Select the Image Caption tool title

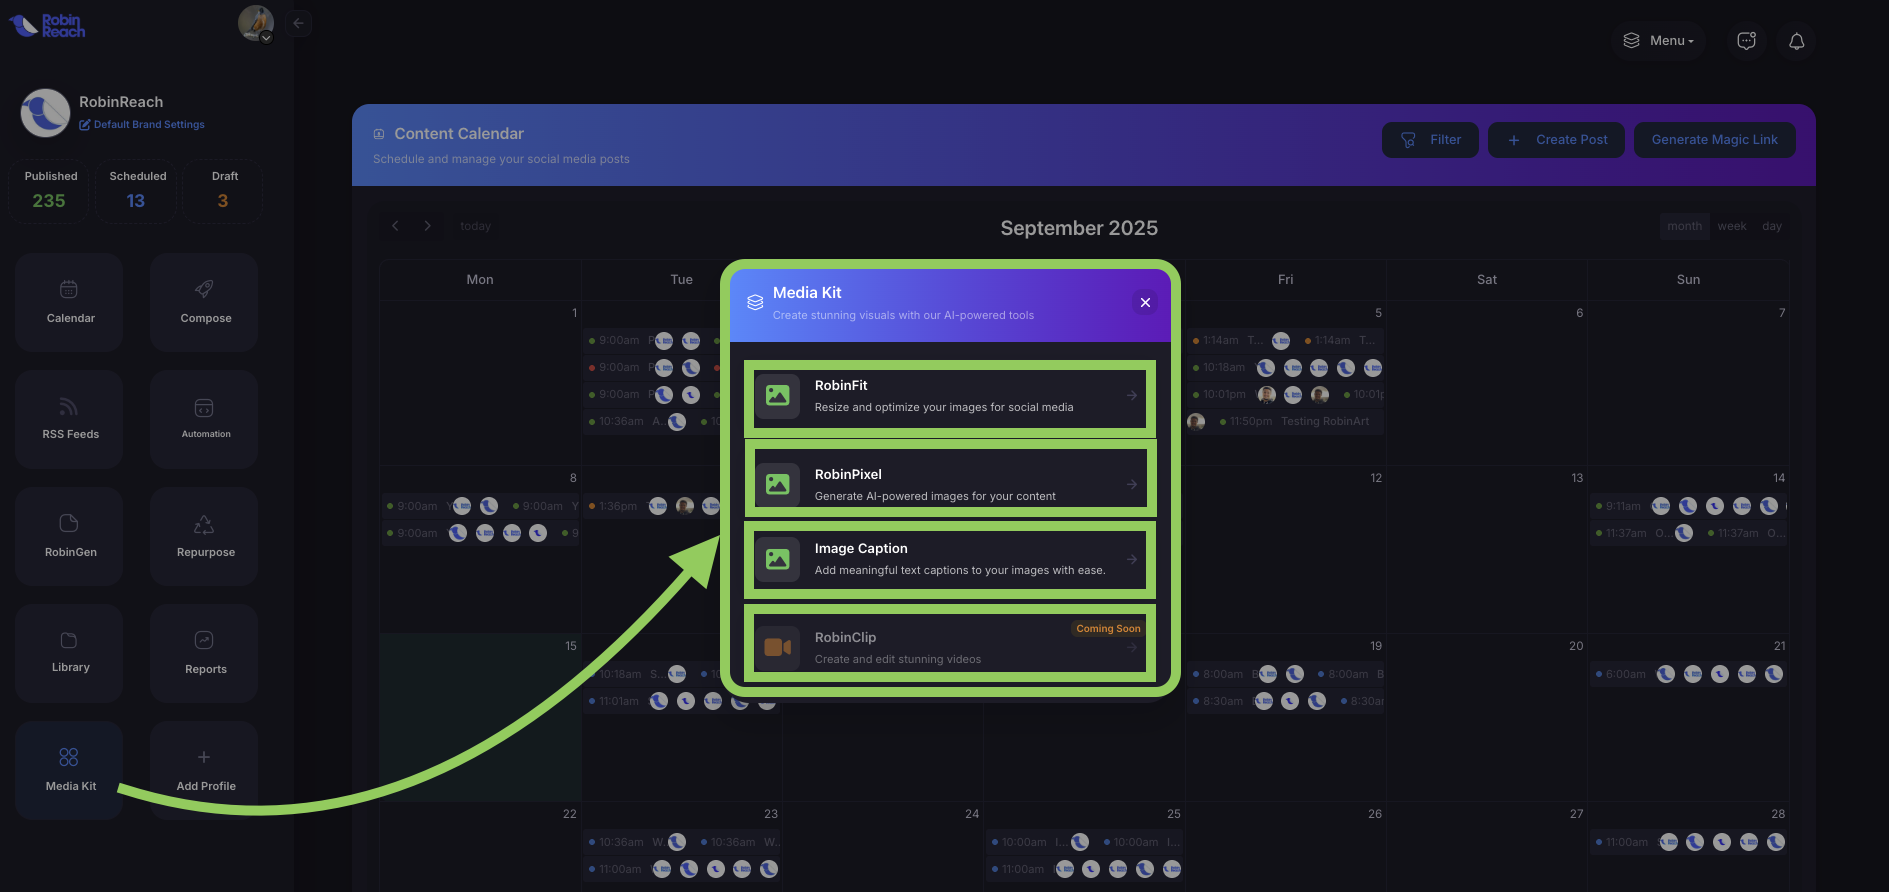click(x=861, y=548)
